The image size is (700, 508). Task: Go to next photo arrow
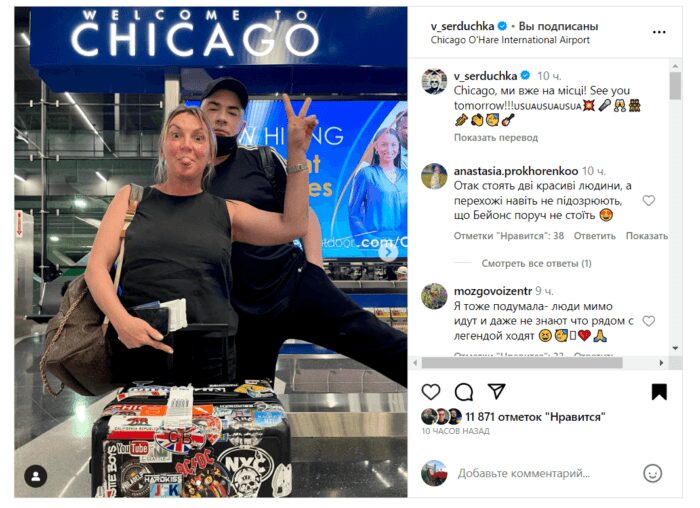388,252
